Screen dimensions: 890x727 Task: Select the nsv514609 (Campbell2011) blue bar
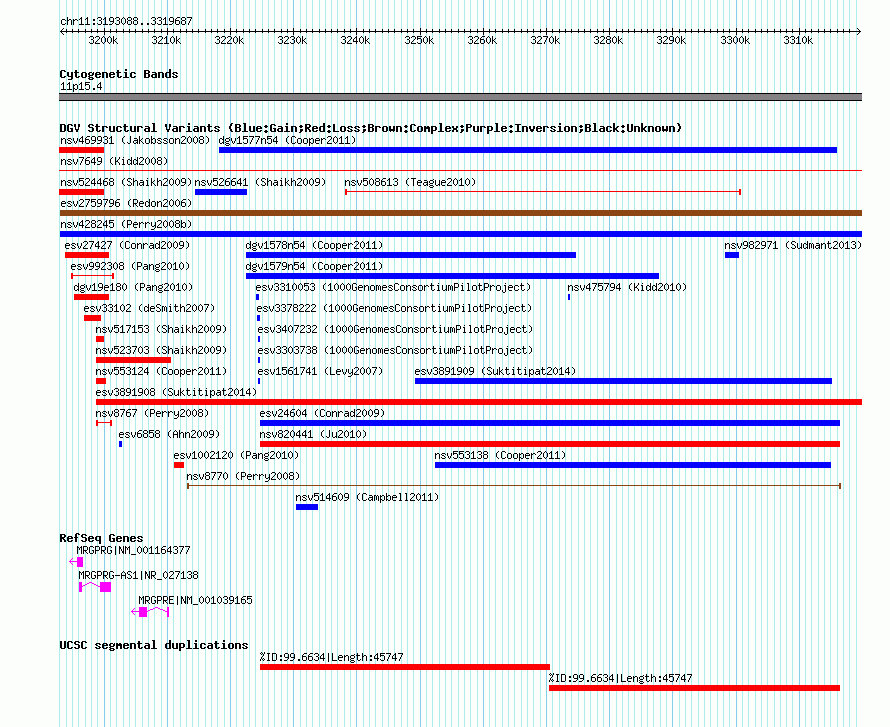[x=307, y=507]
